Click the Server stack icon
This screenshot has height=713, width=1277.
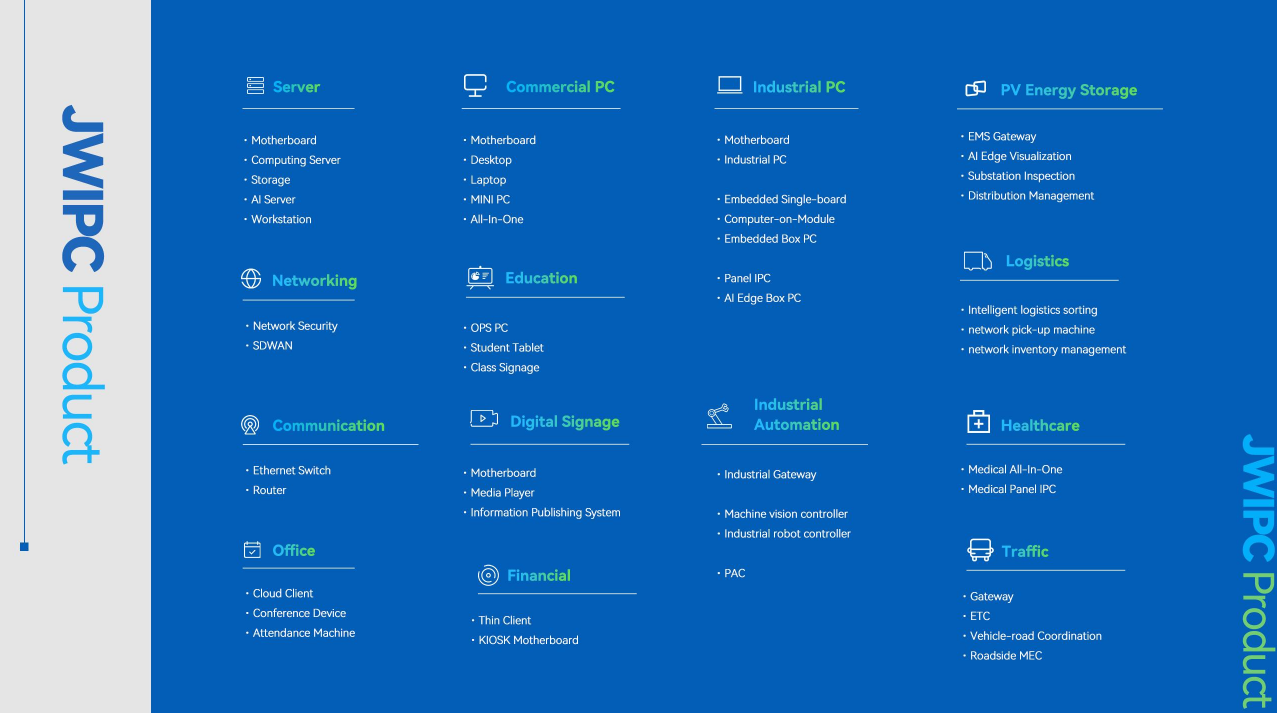point(255,86)
